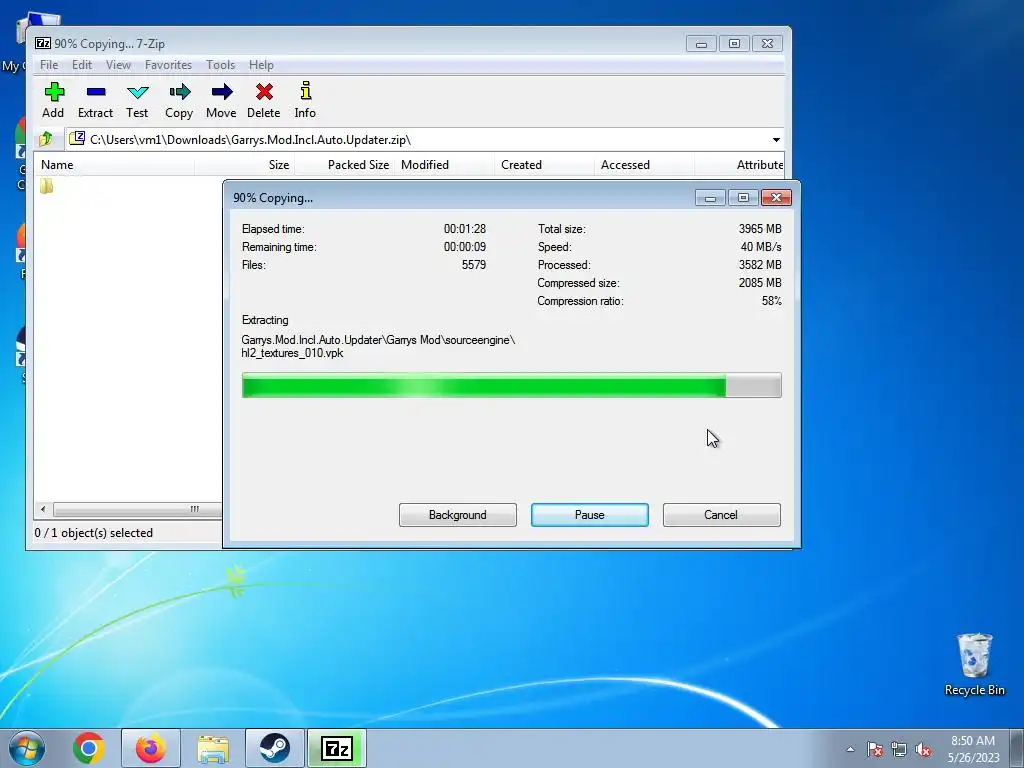Click the '5579' files count value
Screen dimensions: 1024x768
pyautogui.click(x=474, y=265)
